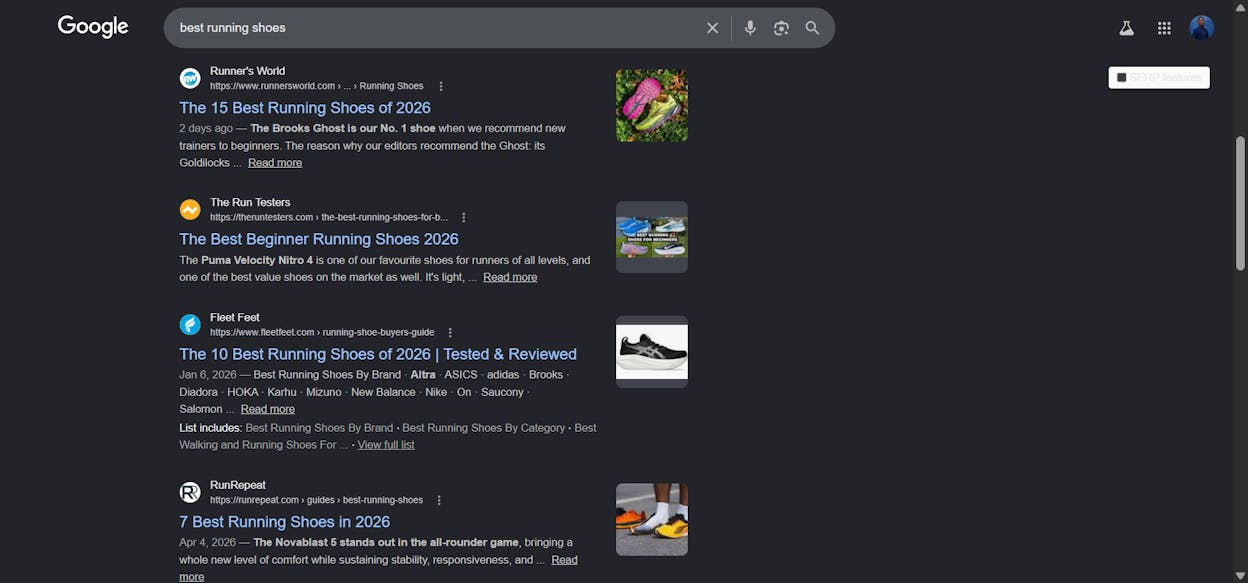Click 'Best Running Shoes By Category' list text

483,427
